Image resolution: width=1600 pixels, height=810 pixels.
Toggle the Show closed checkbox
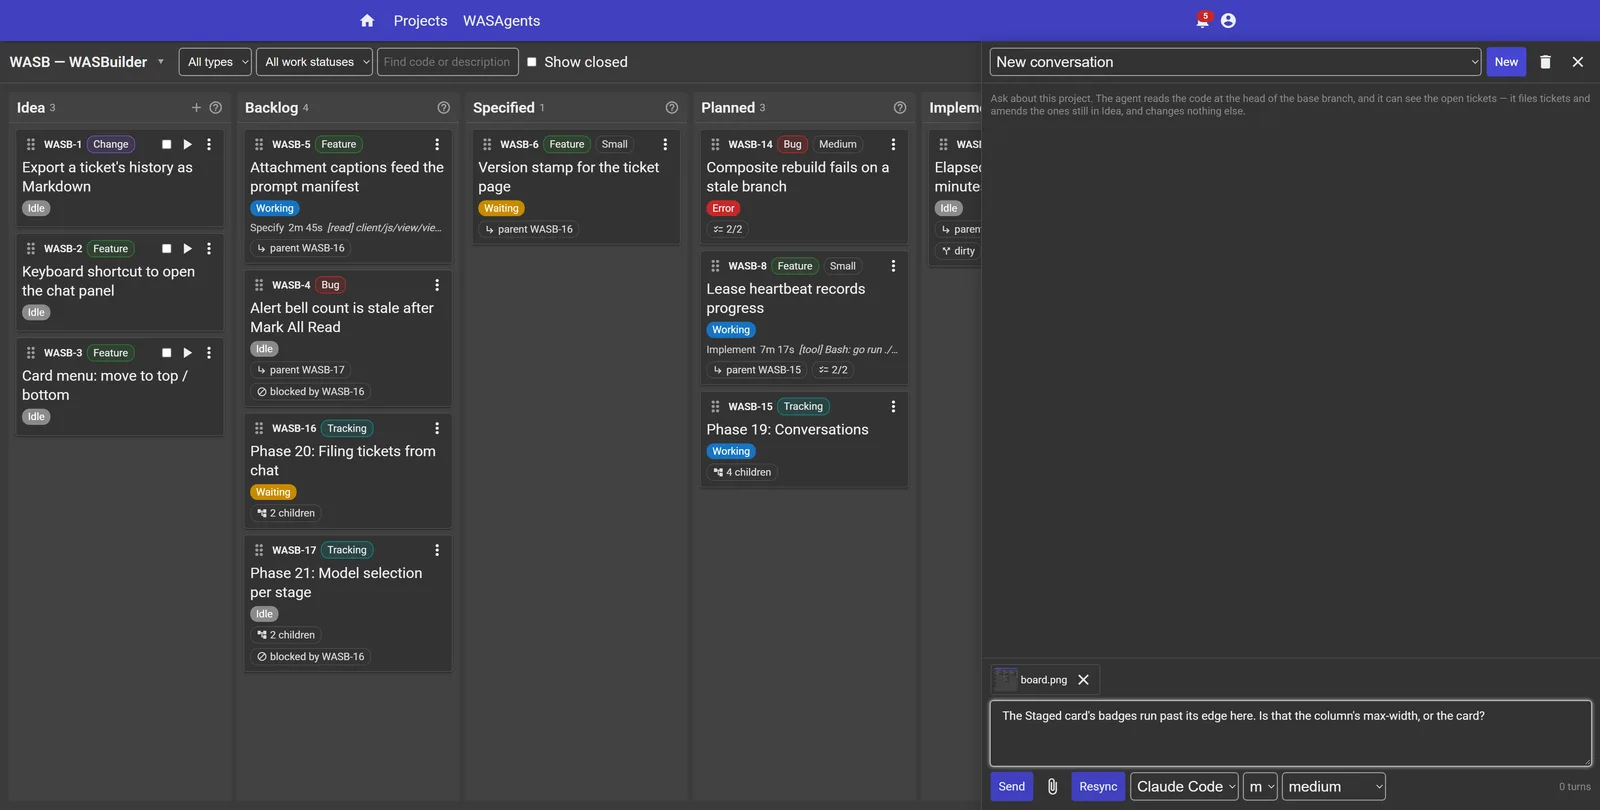tap(532, 62)
